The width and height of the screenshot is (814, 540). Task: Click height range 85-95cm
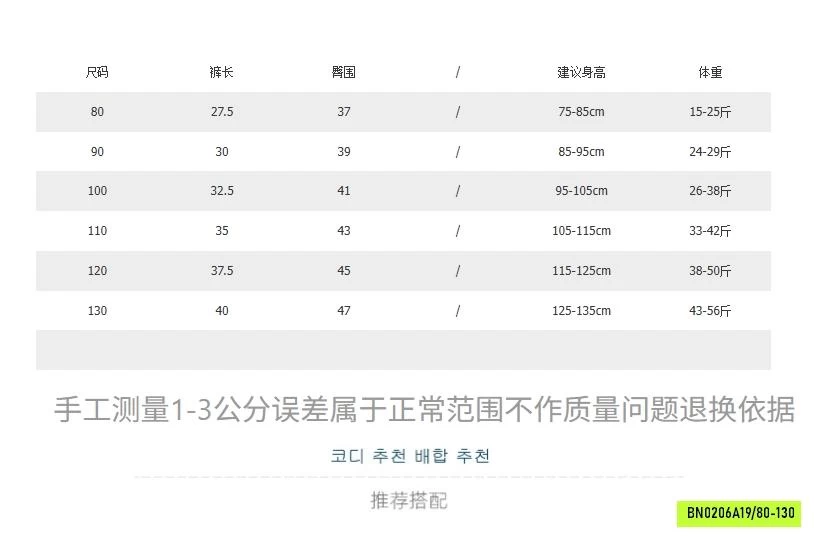pyautogui.click(x=581, y=152)
